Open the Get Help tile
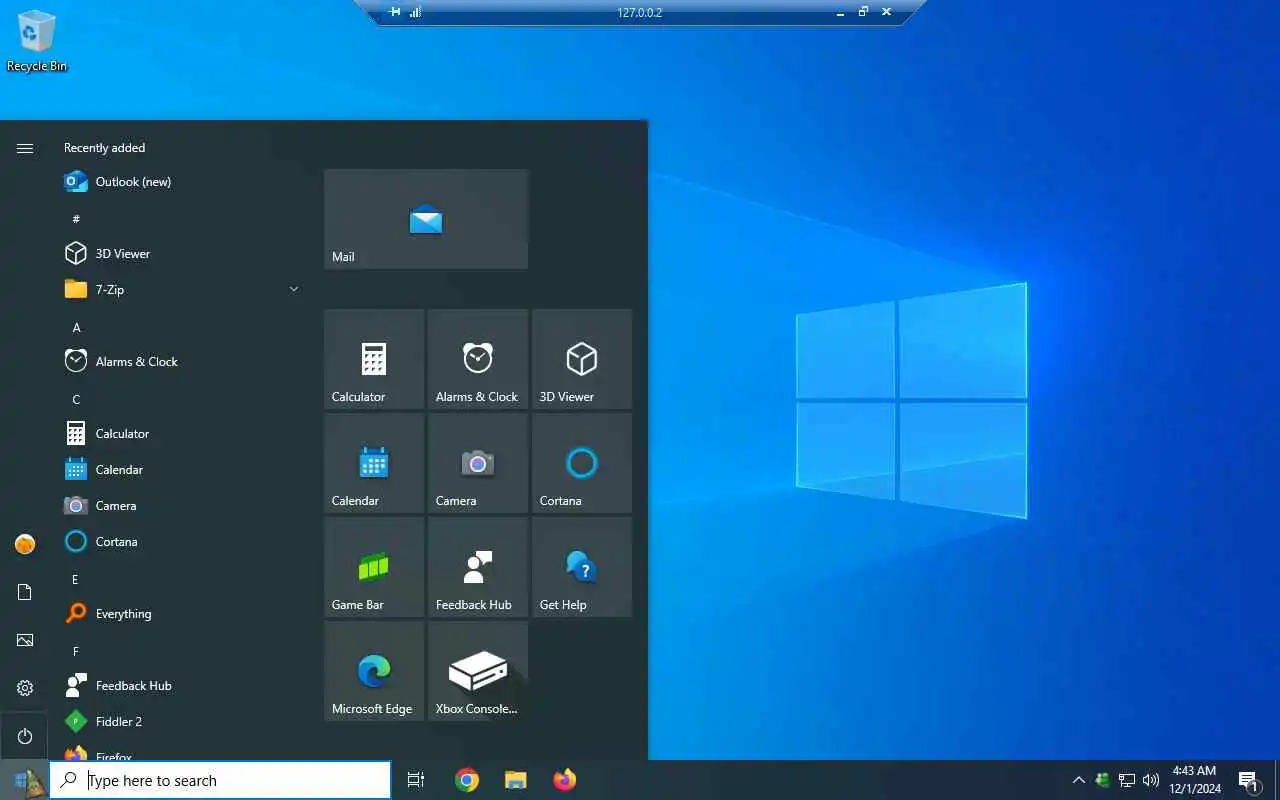Viewport: 1280px width, 800px height. (582, 567)
